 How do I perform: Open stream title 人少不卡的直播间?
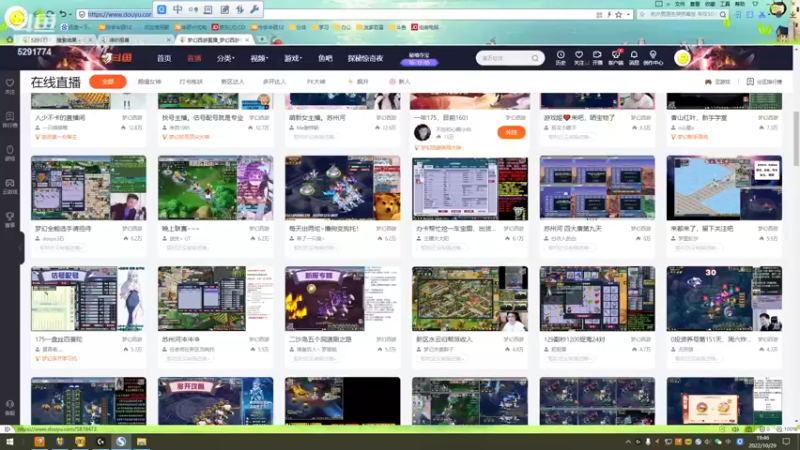click(60, 118)
